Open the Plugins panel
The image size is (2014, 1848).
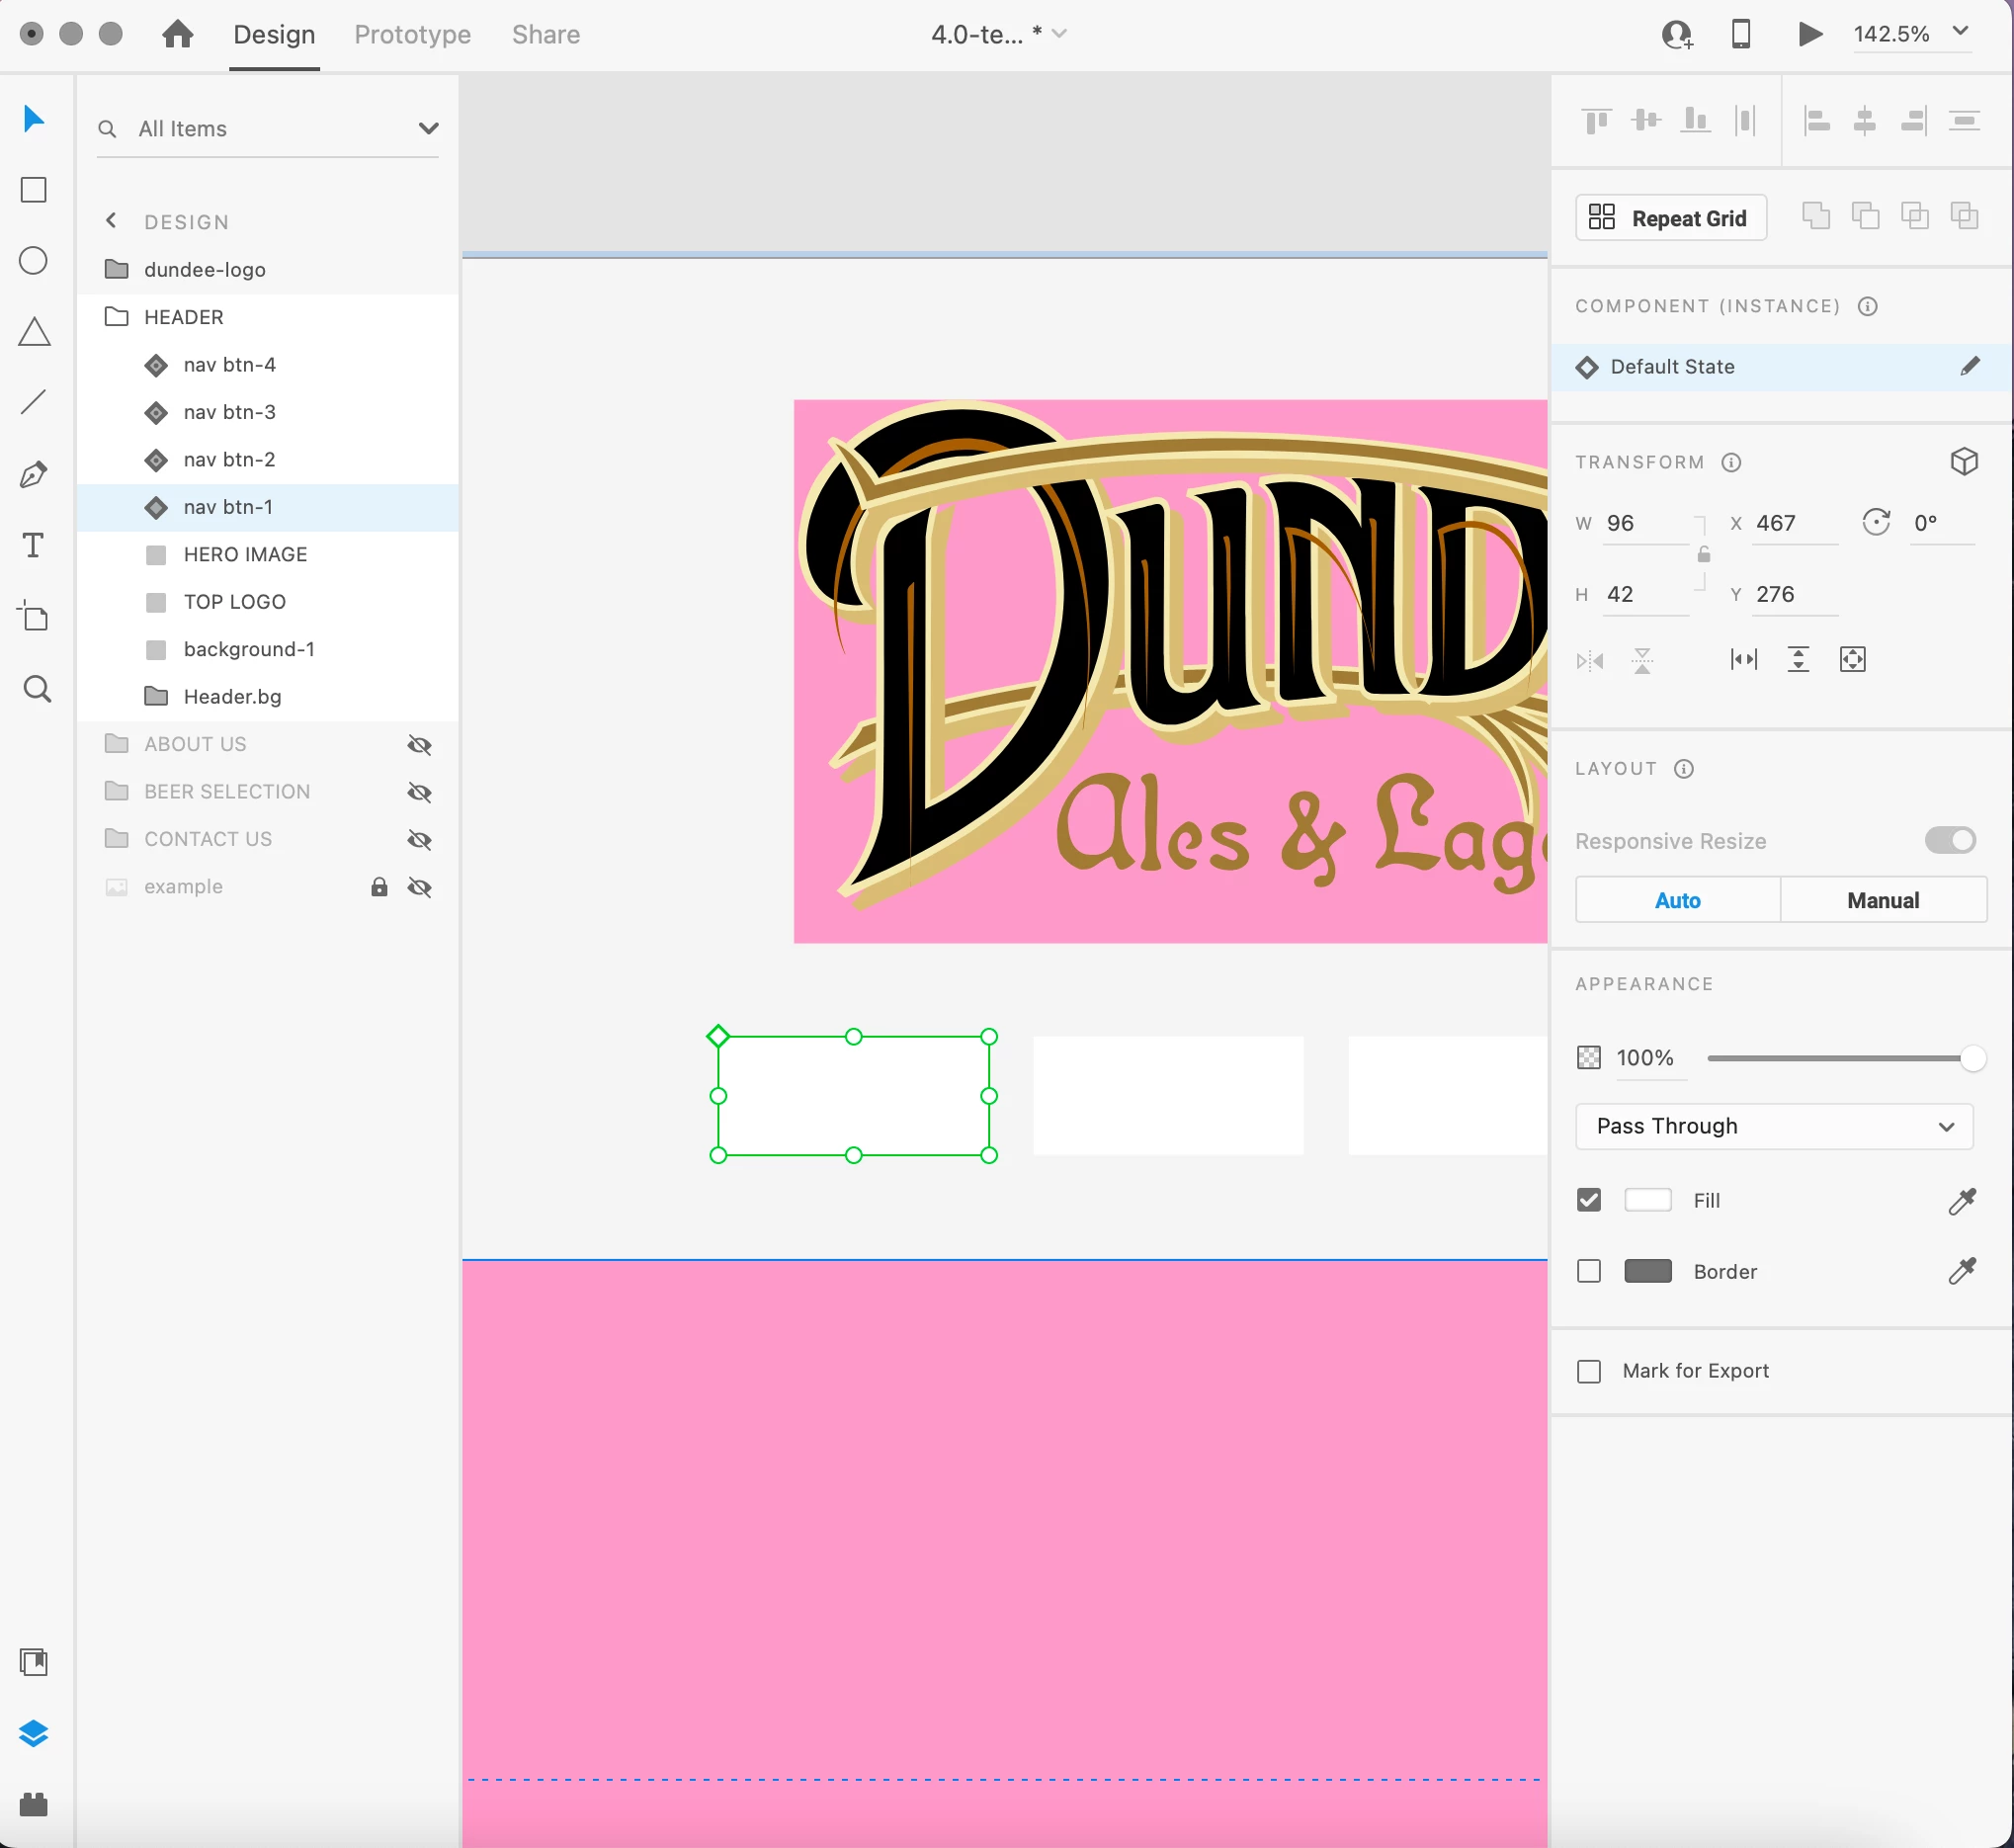[x=34, y=1804]
